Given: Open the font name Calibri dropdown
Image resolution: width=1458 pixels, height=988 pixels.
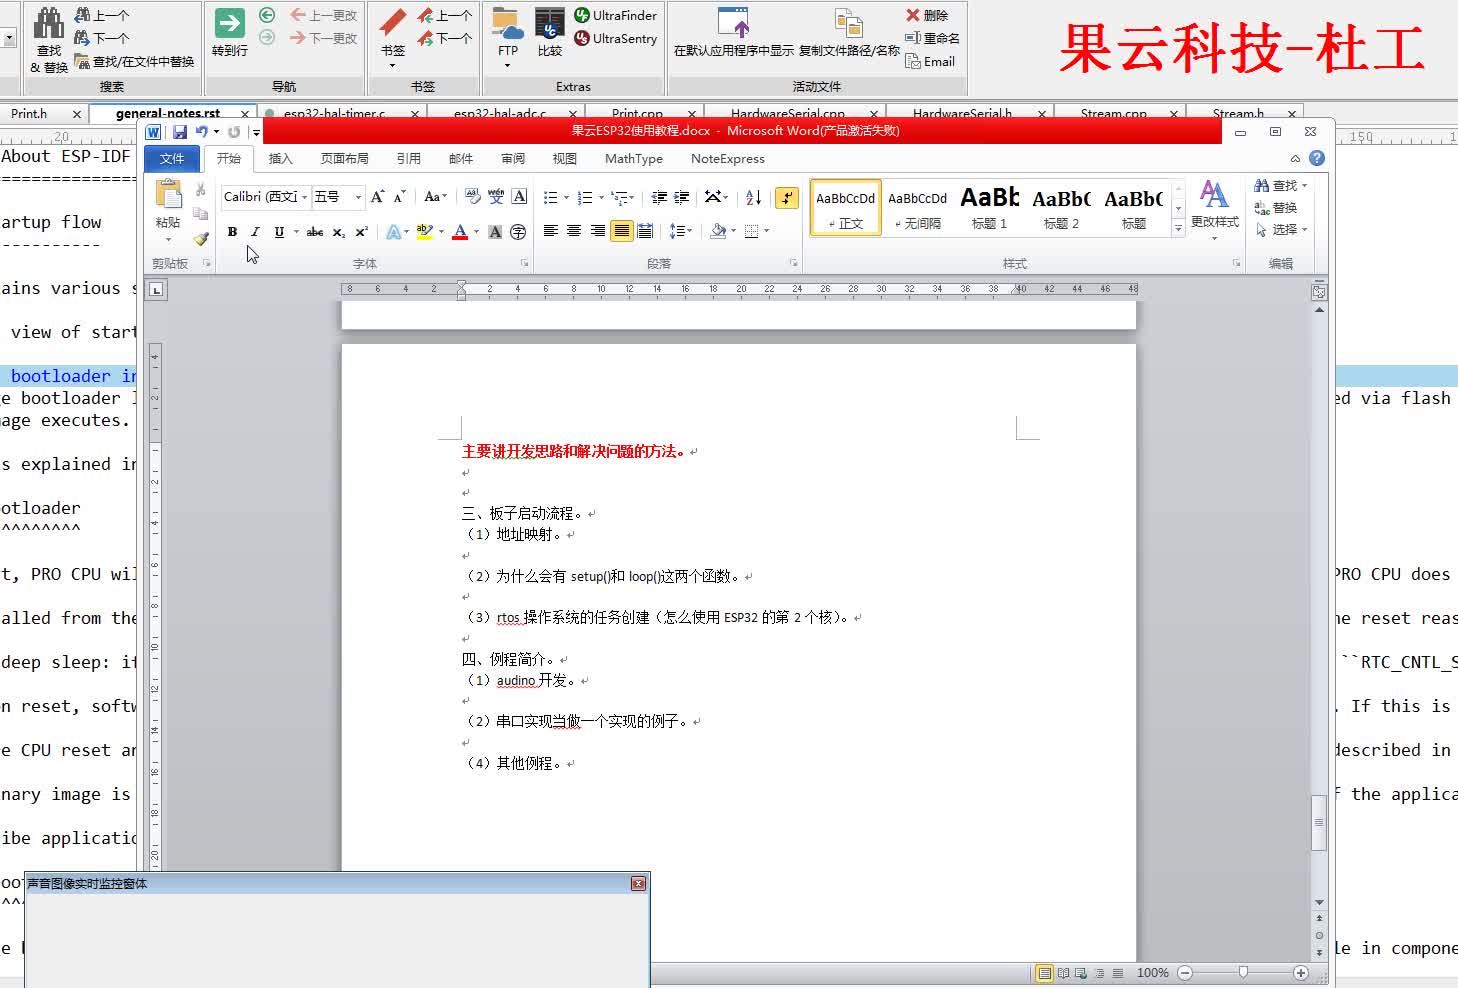Looking at the screenshot, I should 303,197.
